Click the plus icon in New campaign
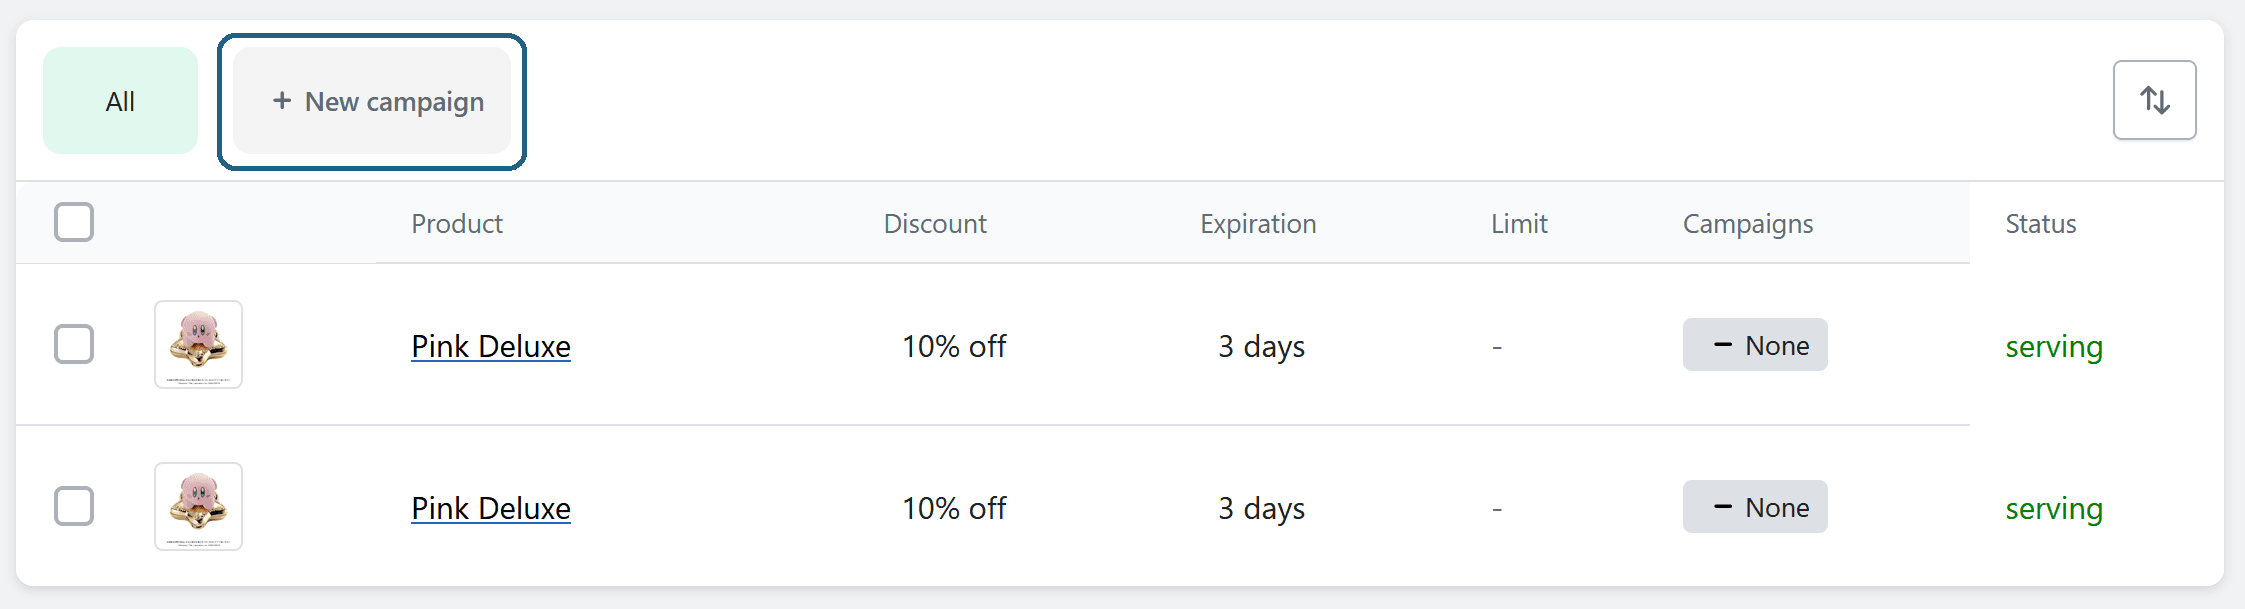The image size is (2245, 609). [x=282, y=101]
